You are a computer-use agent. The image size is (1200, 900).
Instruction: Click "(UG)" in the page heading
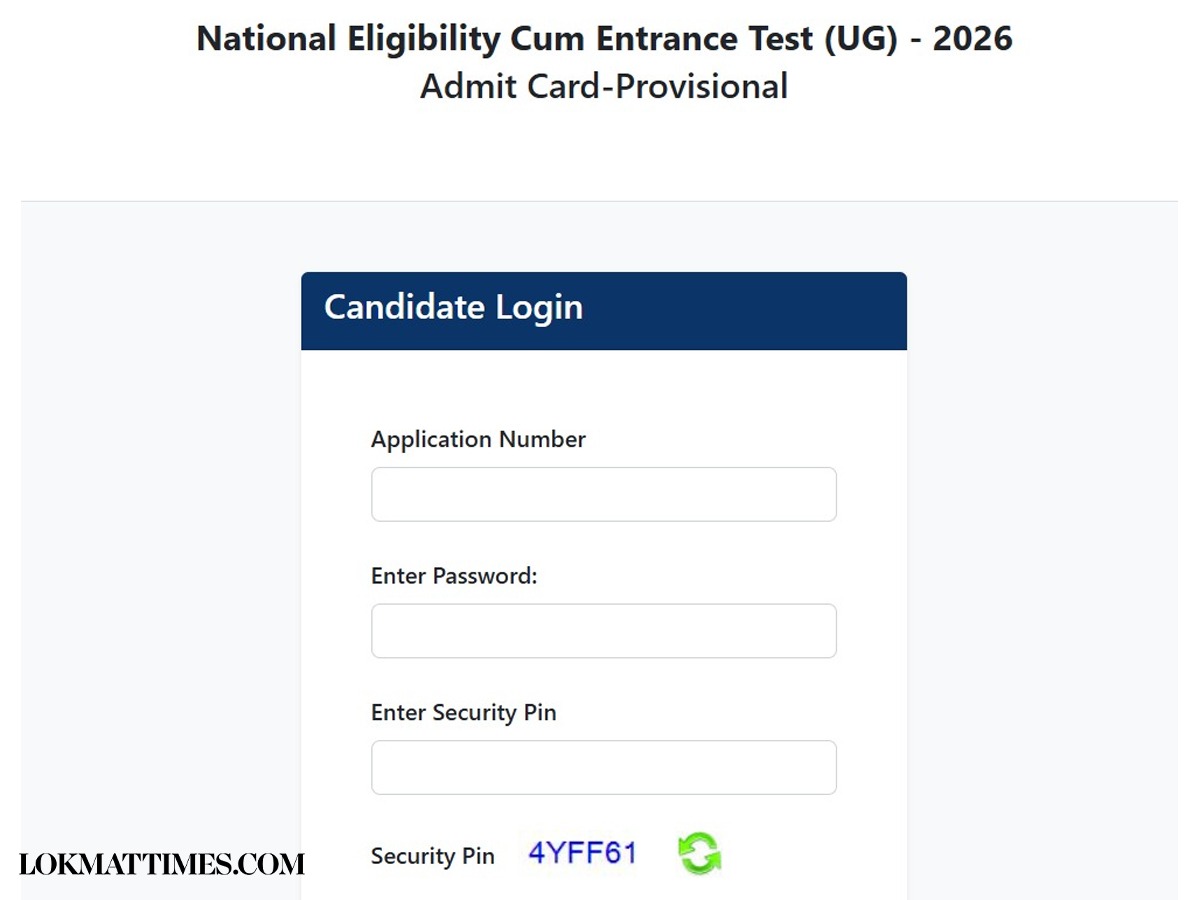click(860, 39)
